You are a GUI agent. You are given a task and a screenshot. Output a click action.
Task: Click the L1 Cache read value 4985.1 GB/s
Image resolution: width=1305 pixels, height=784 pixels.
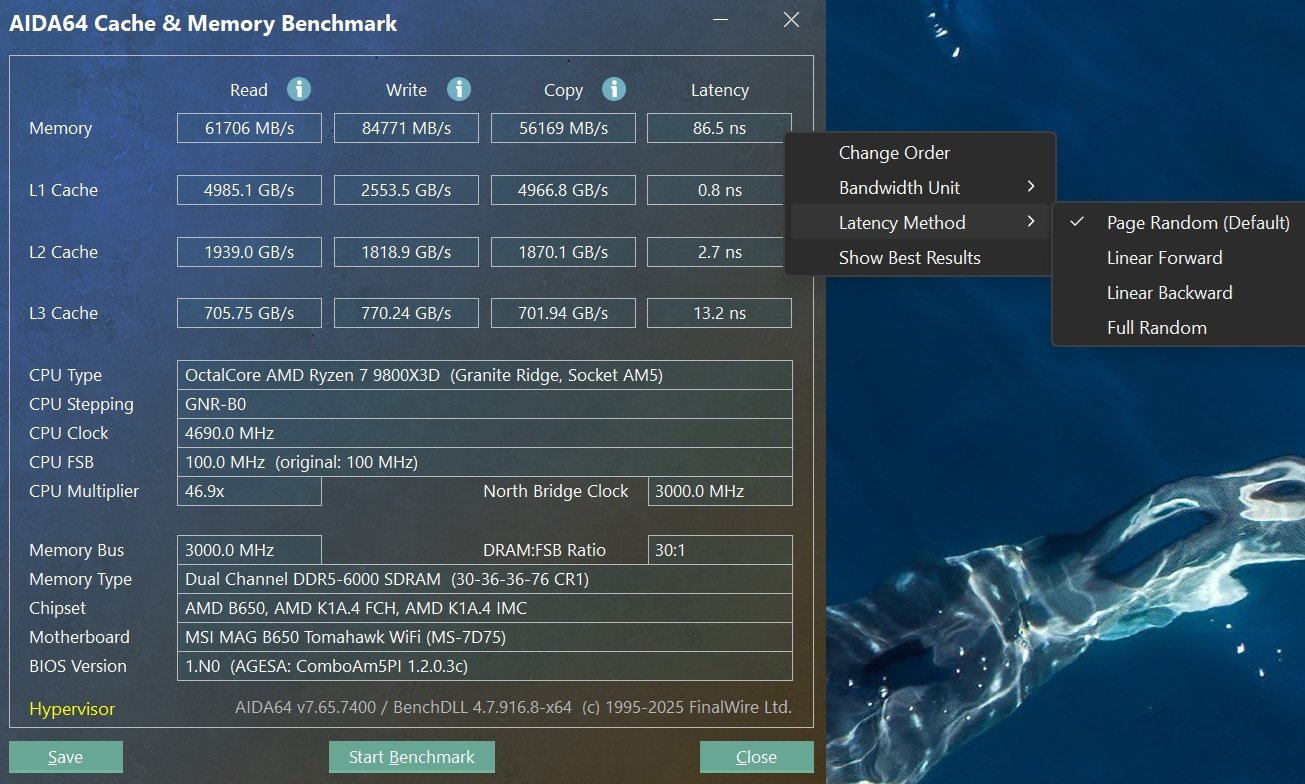pos(249,190)
